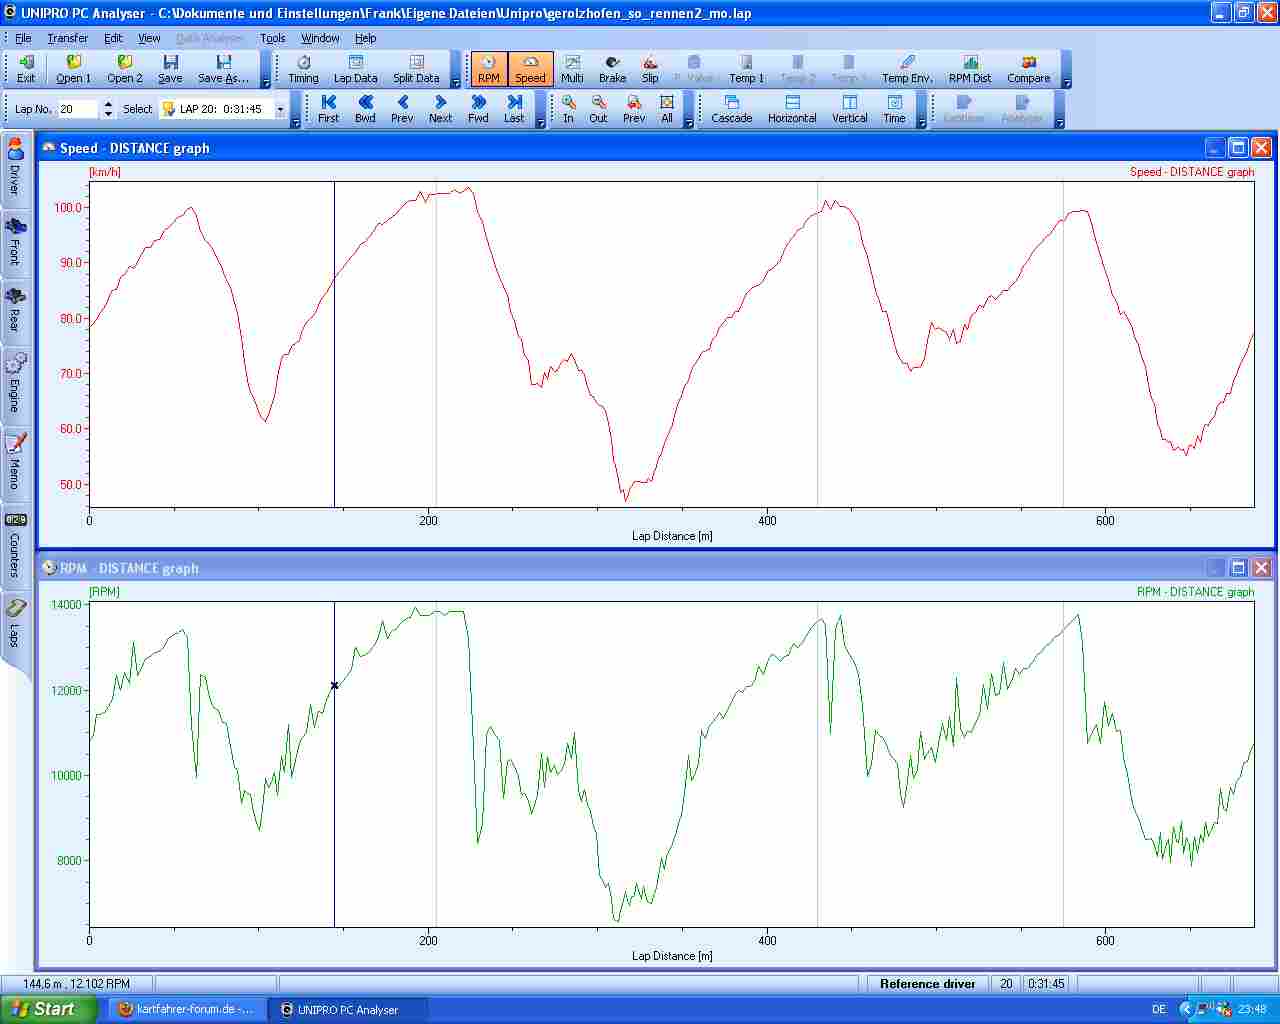Open the Driver side tab
This screenshot has height=1024, width=1280.
click(x=15, y=168)
